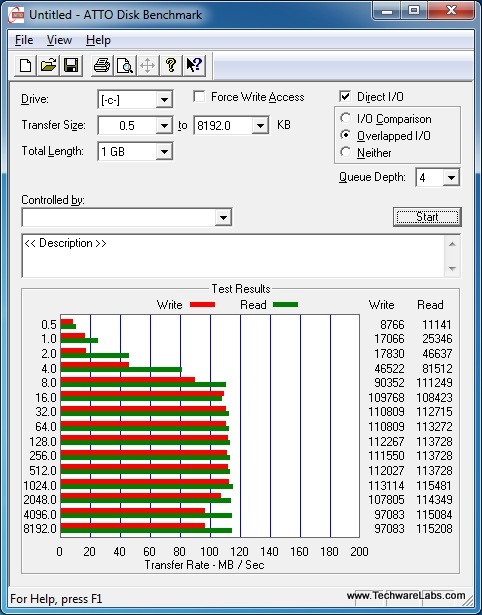482x615 pixels.
Task: Save results using the floppy disk icon
Action: pos(71,65)
